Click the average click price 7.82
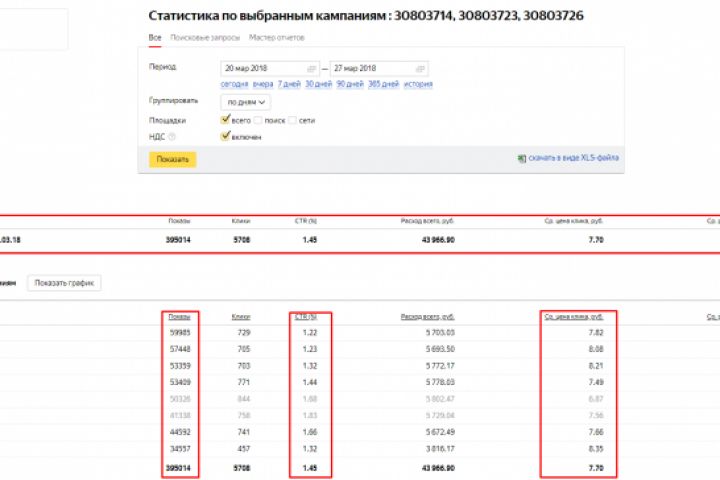The image size is (720, 480). [596, 333]
